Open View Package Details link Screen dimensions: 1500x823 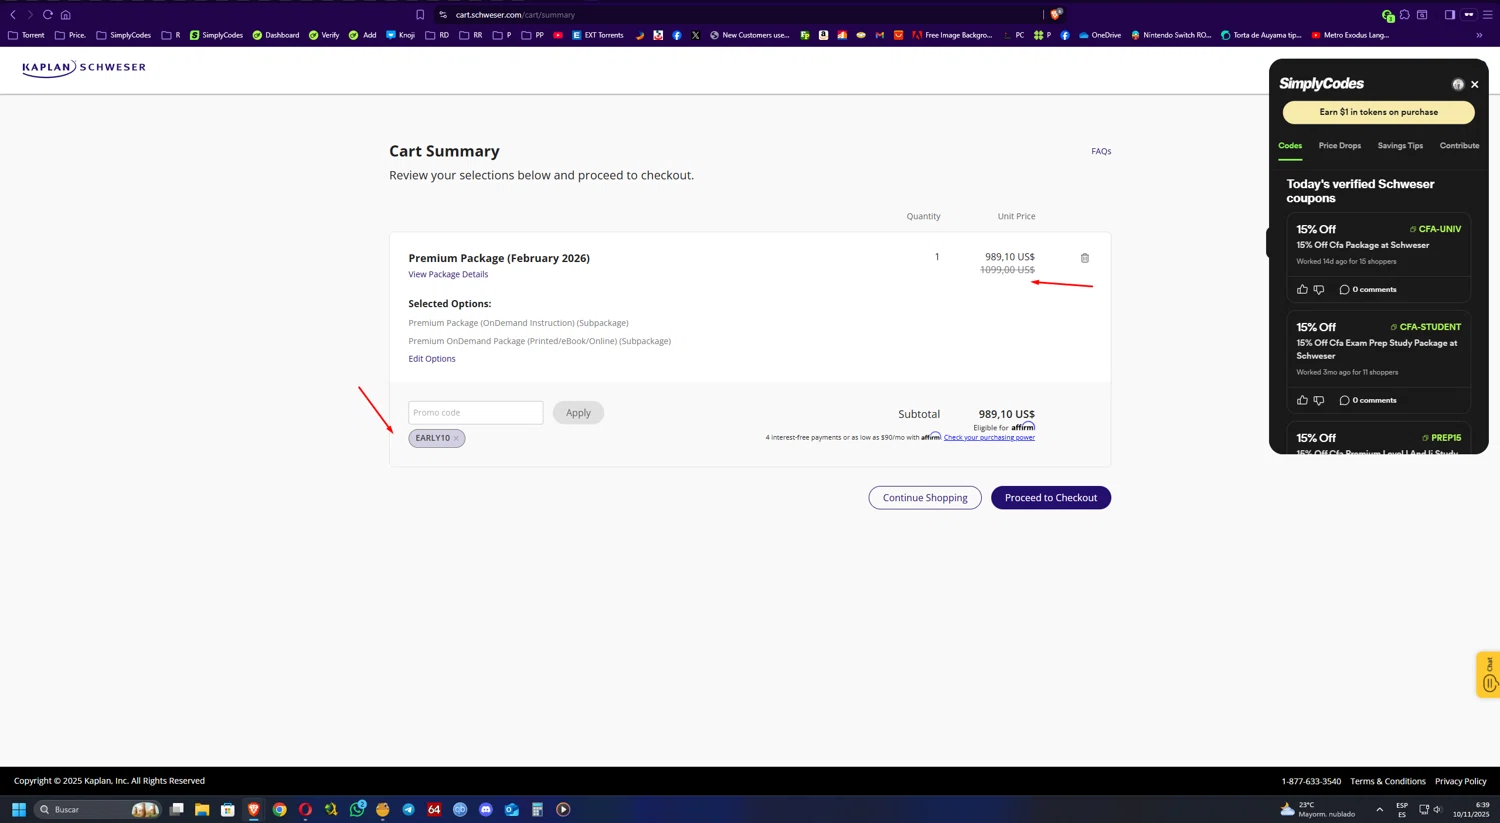coord(448,274)
